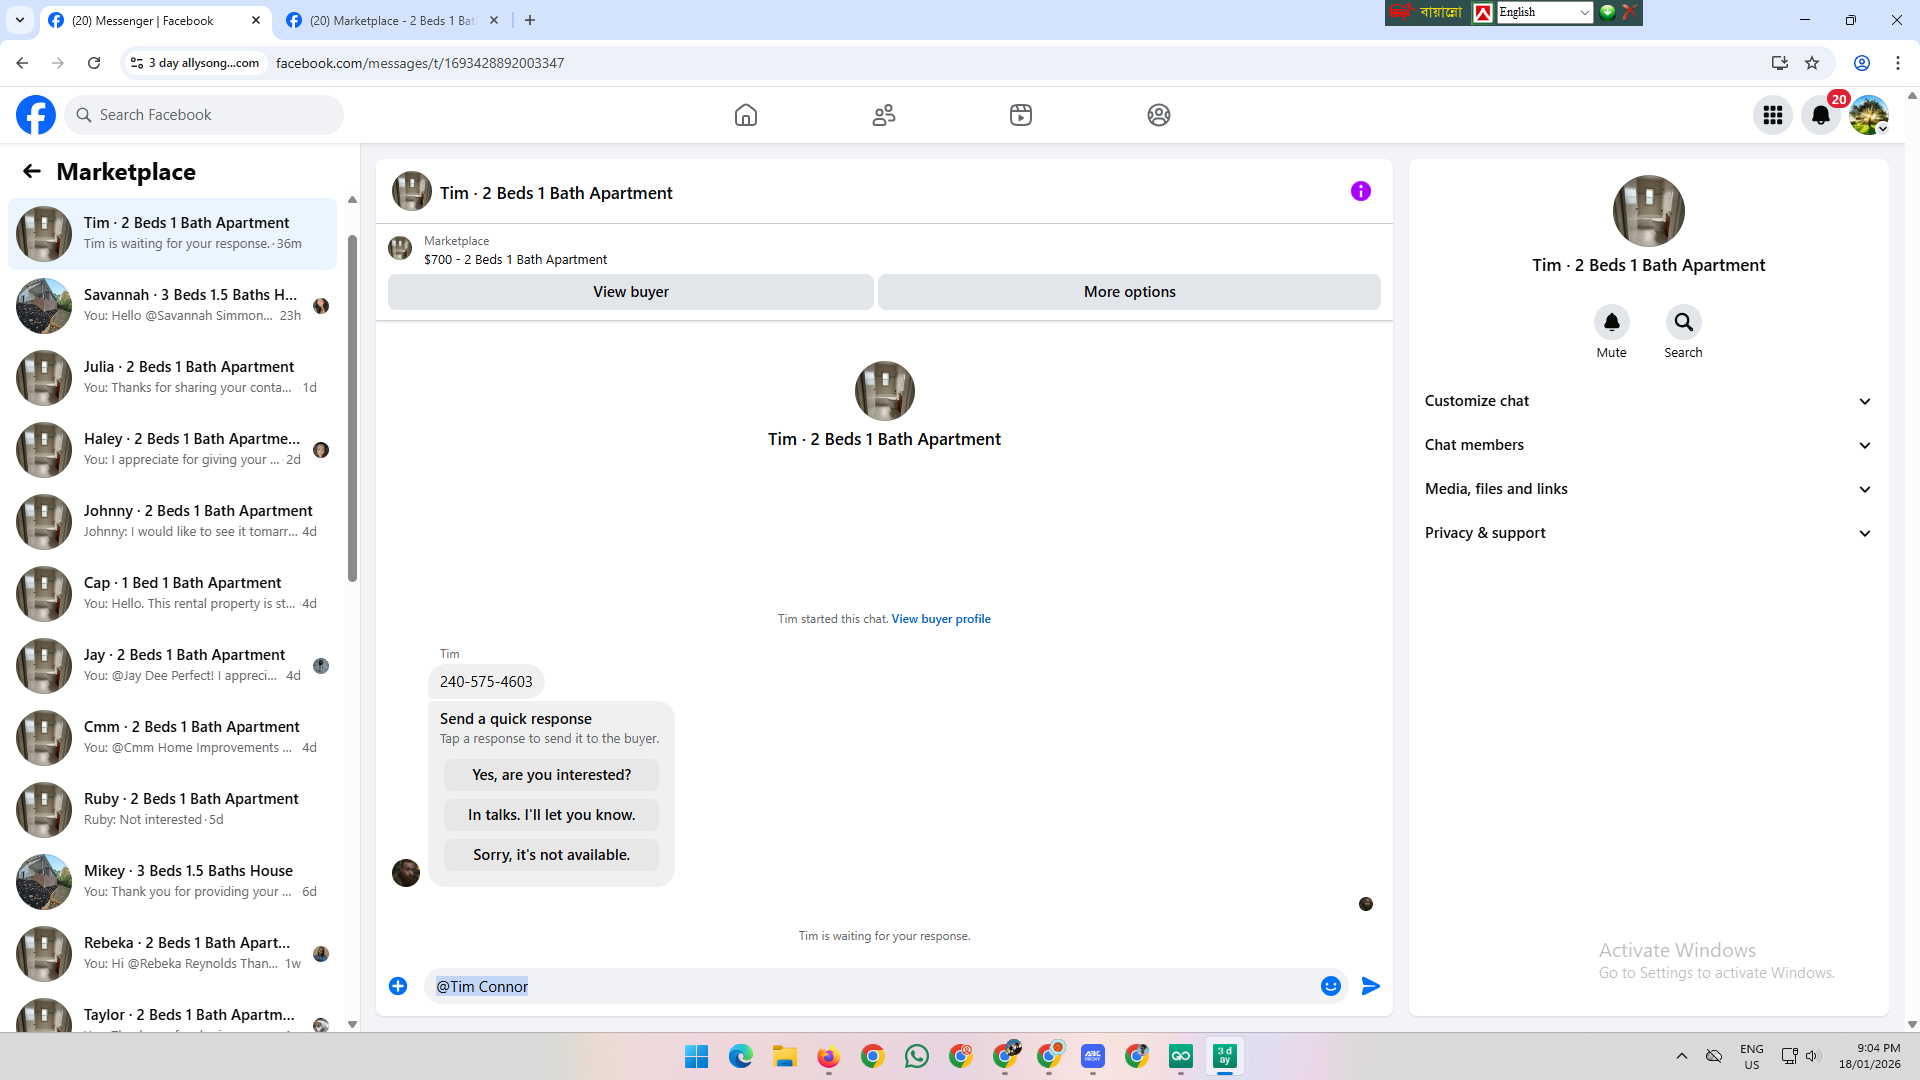Open the Facebook menu grid icon
1920x1080 pixels.
pos(1772,115)
